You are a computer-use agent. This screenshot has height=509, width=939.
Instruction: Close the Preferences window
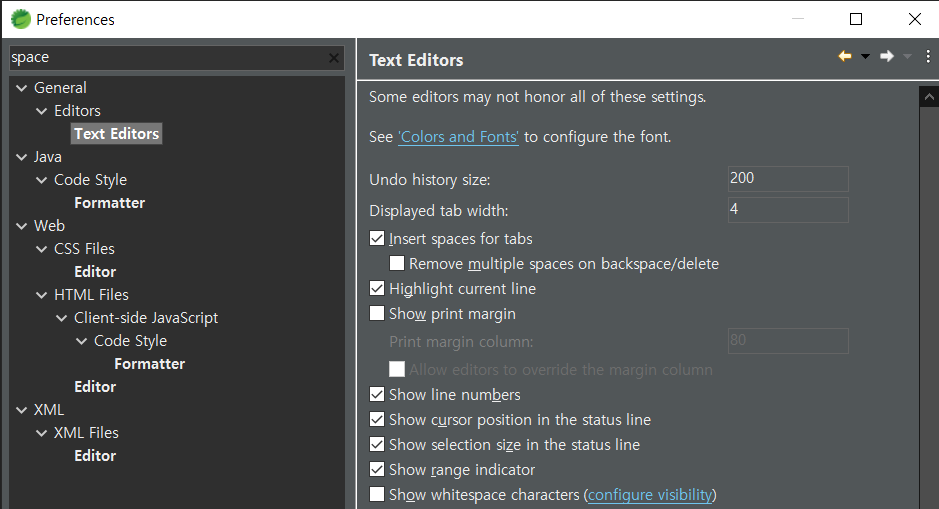(914, 19)
